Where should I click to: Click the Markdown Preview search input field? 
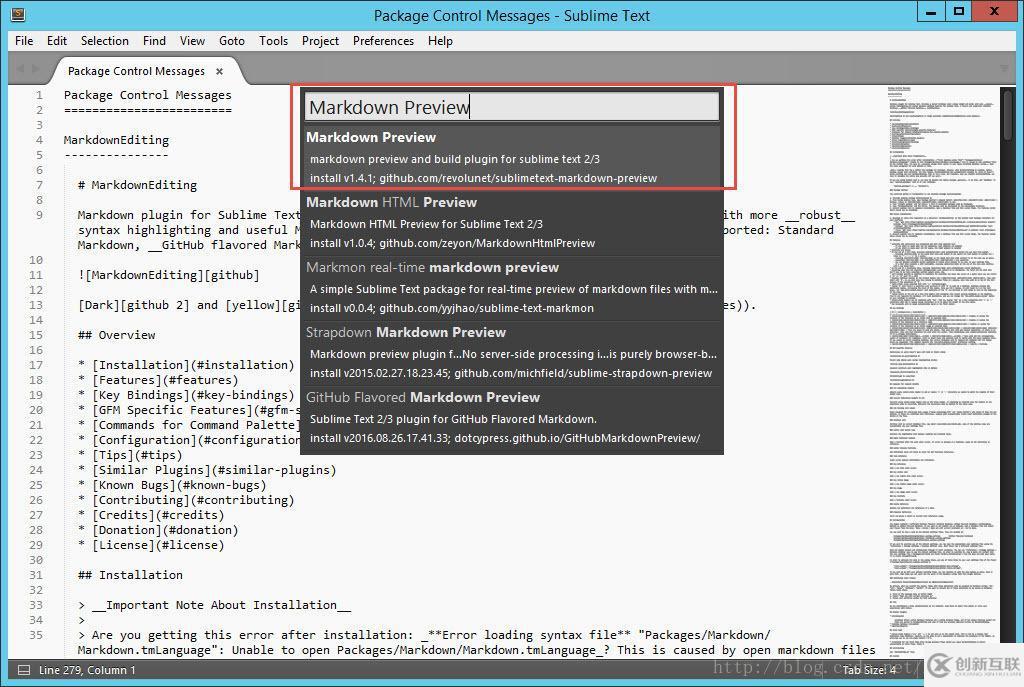tap(512, 106)
